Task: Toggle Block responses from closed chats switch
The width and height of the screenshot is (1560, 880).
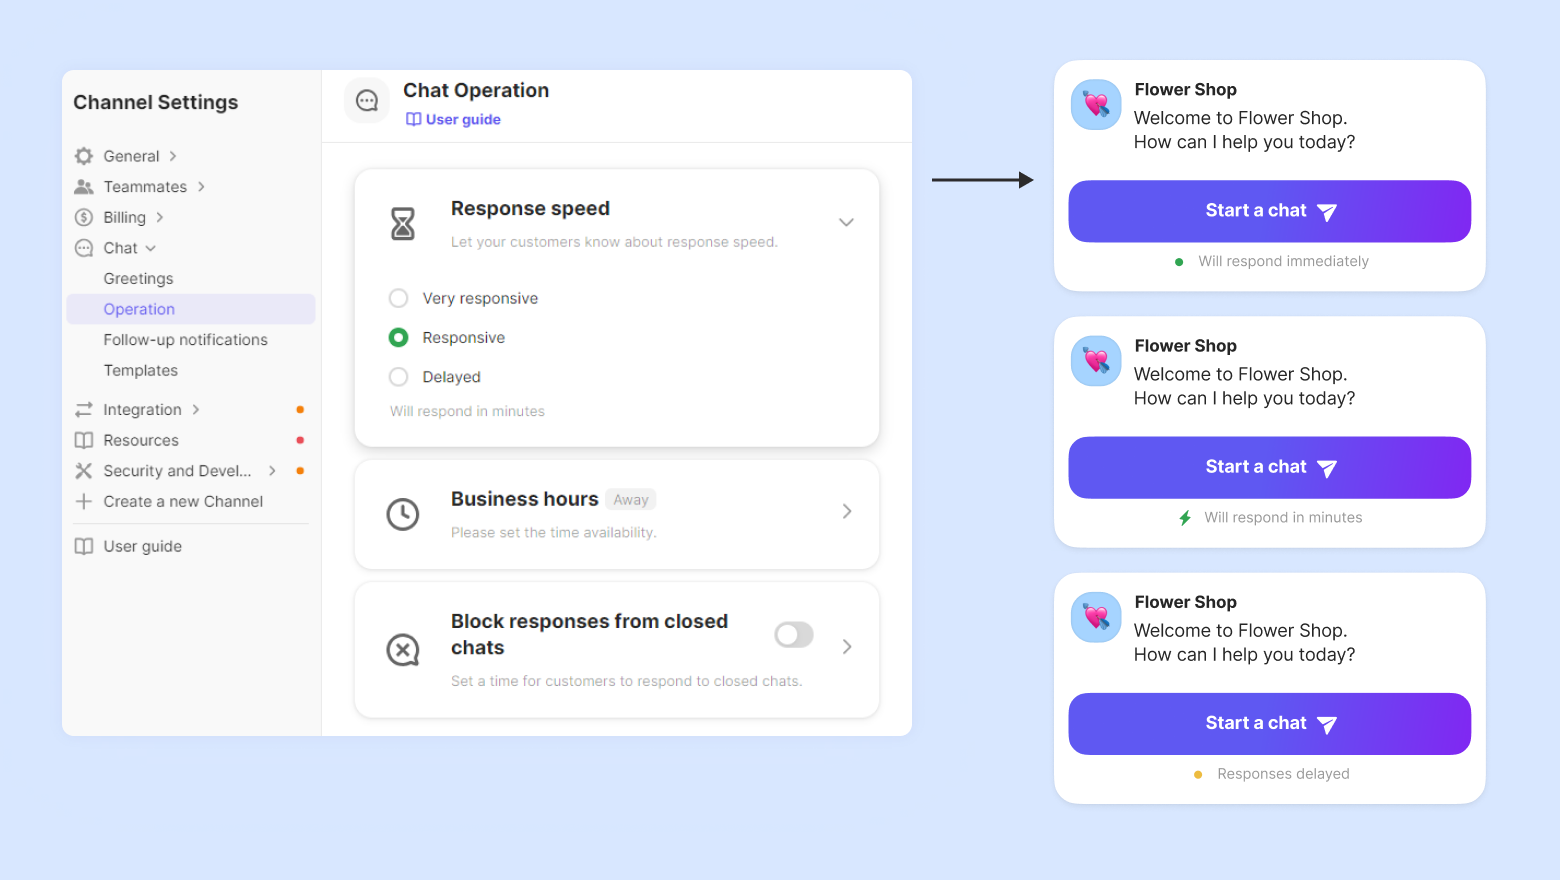Action: 794,635
